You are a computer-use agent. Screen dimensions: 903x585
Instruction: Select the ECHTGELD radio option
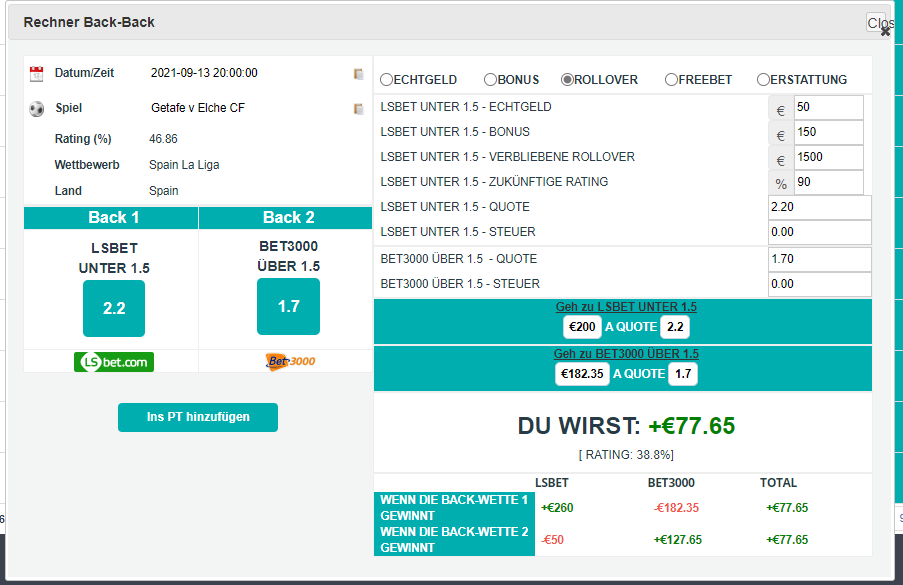(386, 79)
